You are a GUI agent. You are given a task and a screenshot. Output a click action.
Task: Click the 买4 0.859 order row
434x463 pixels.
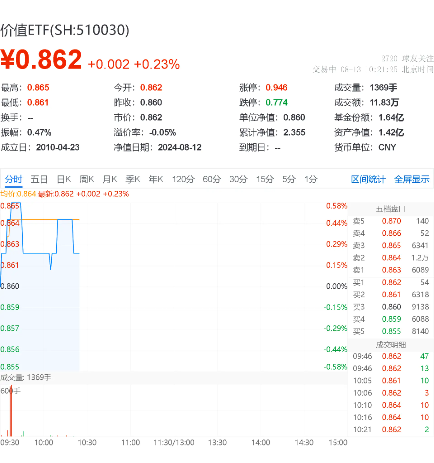(x=391, y=319)
